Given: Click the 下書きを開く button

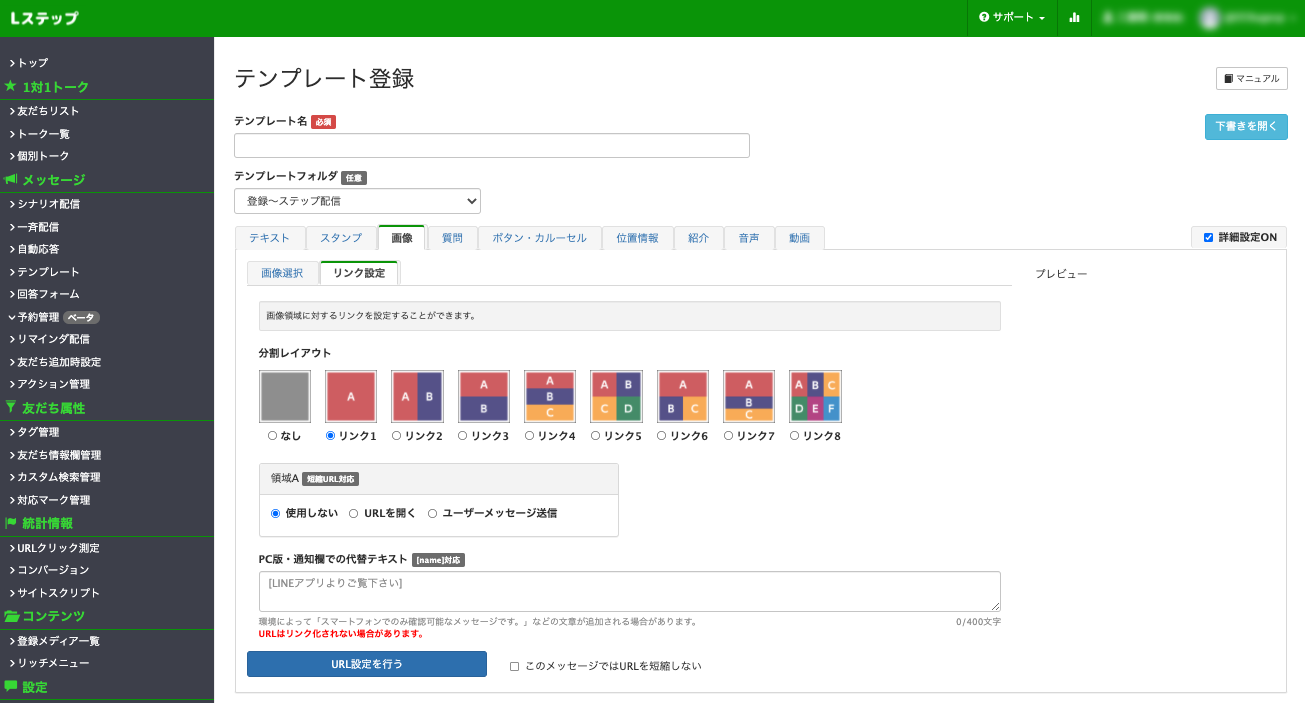Looking at the screenshot, I should point(1245,127).
